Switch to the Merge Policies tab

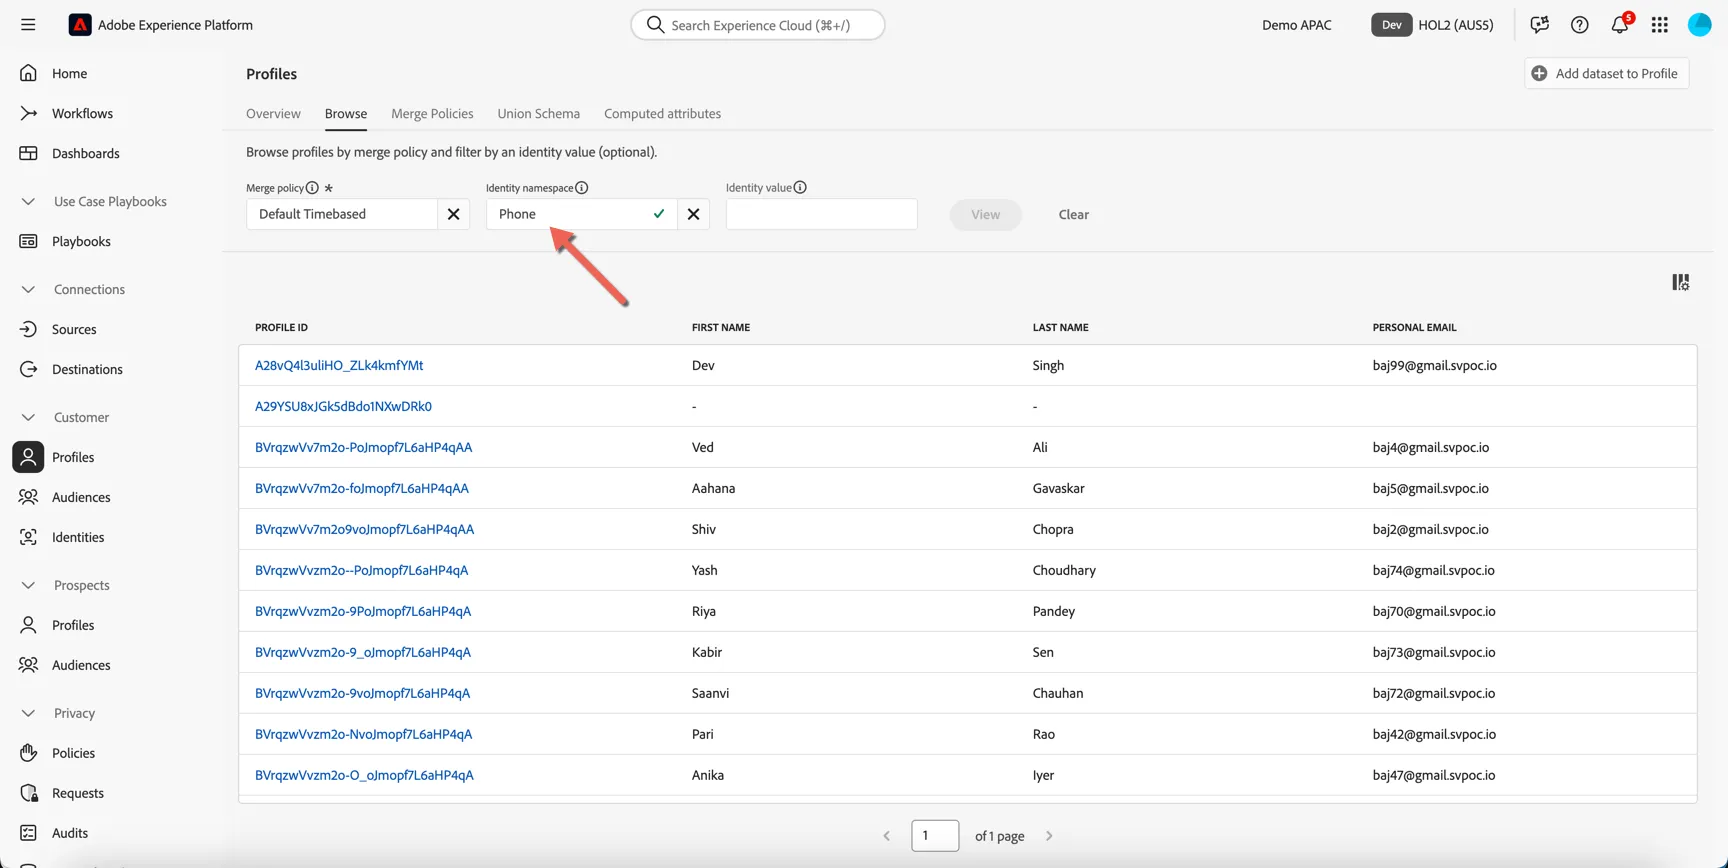432,114
